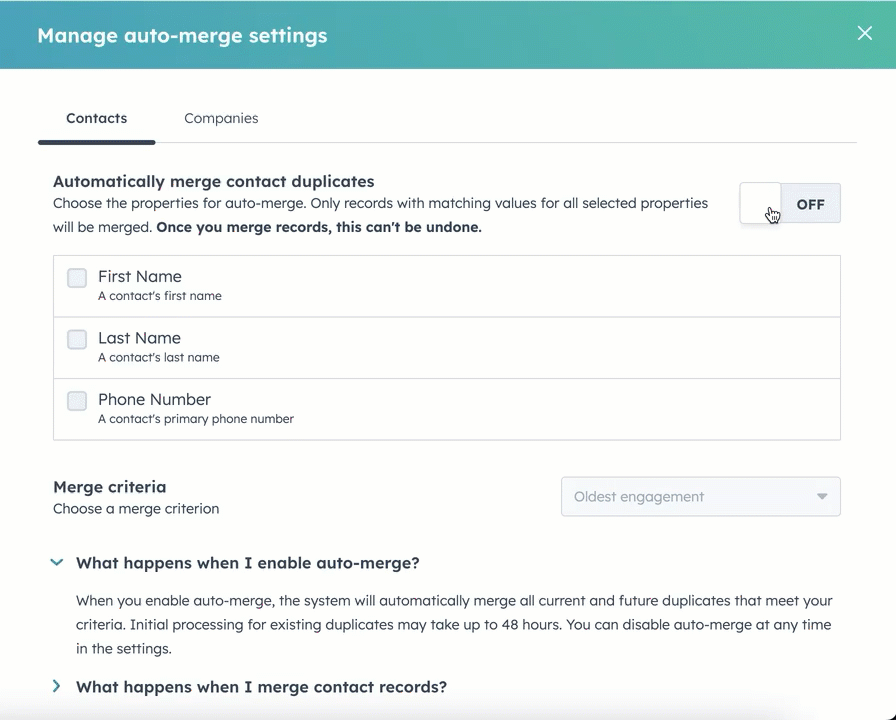Check the Phone Number checkbox
This screenshot has width=896, height=720.
[x=77, y=401]
